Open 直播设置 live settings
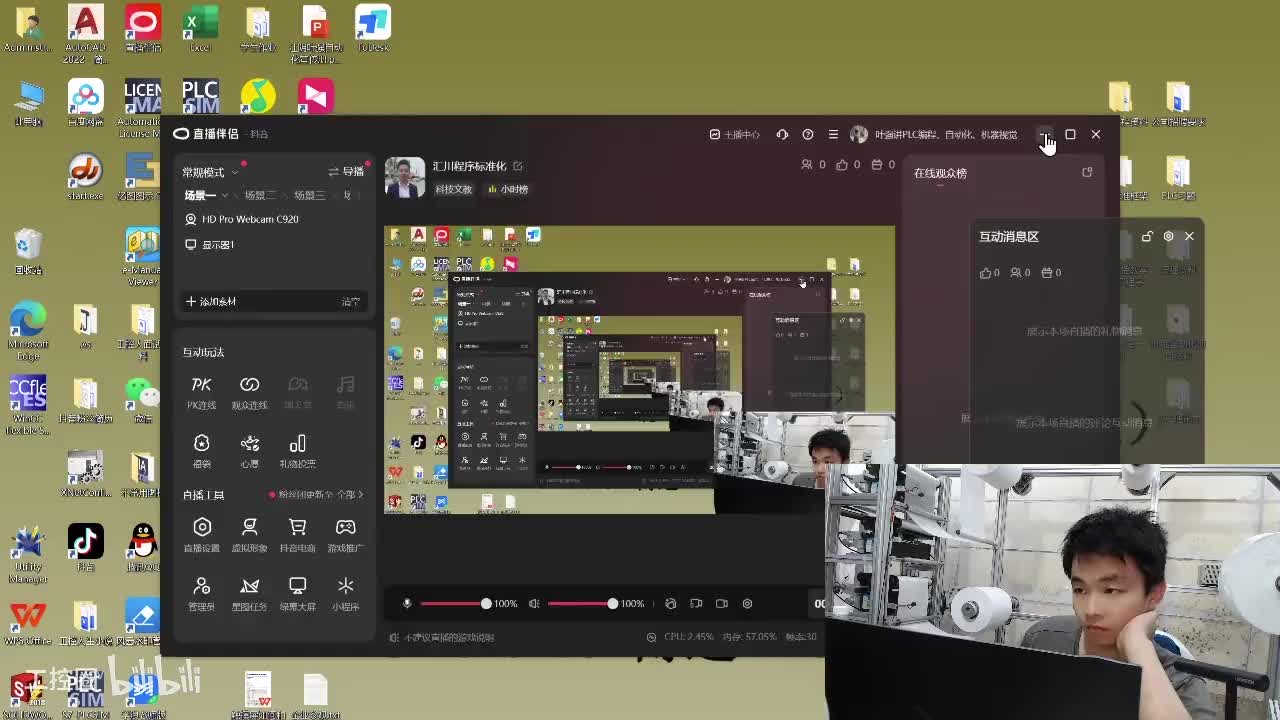This screenshot has width=1280, height=720. 202,535
